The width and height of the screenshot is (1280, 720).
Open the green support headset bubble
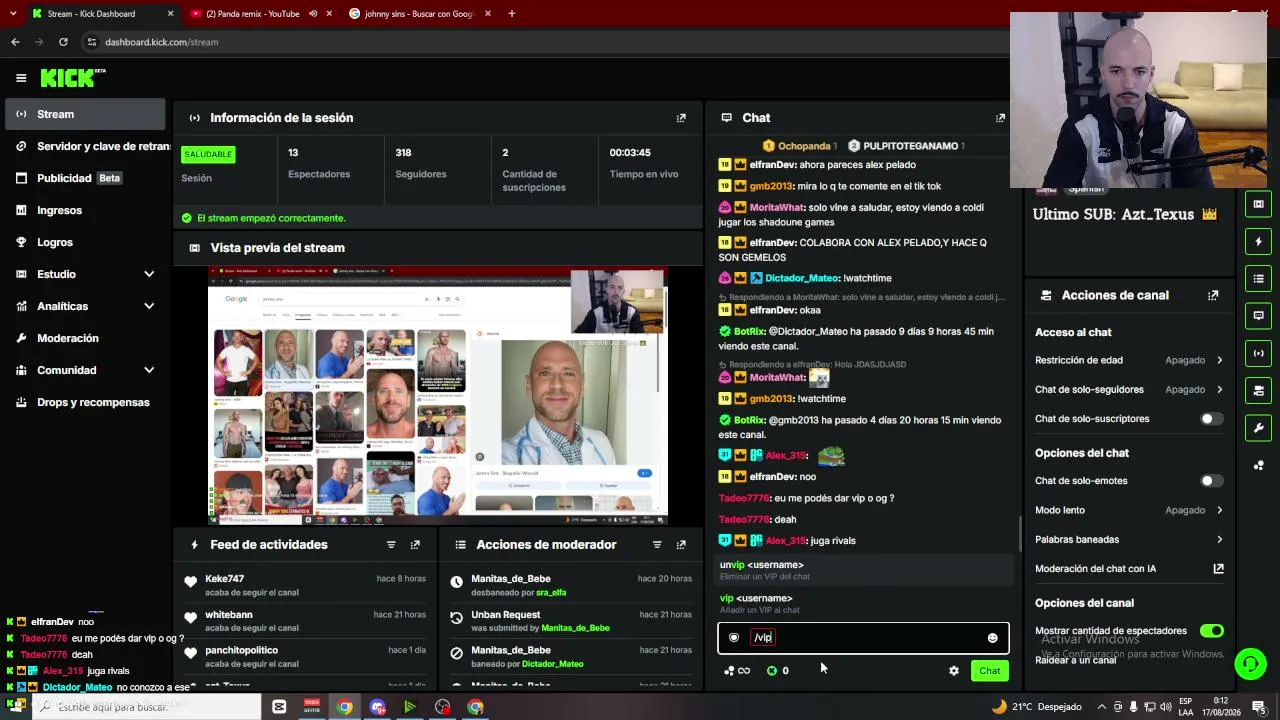[x=1250, y=664]
